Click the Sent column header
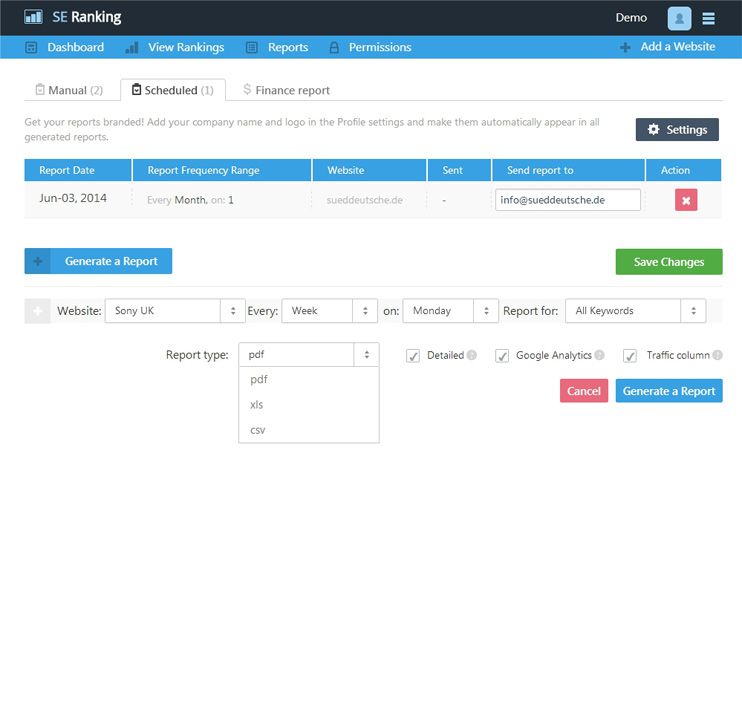 coord(459,170)
